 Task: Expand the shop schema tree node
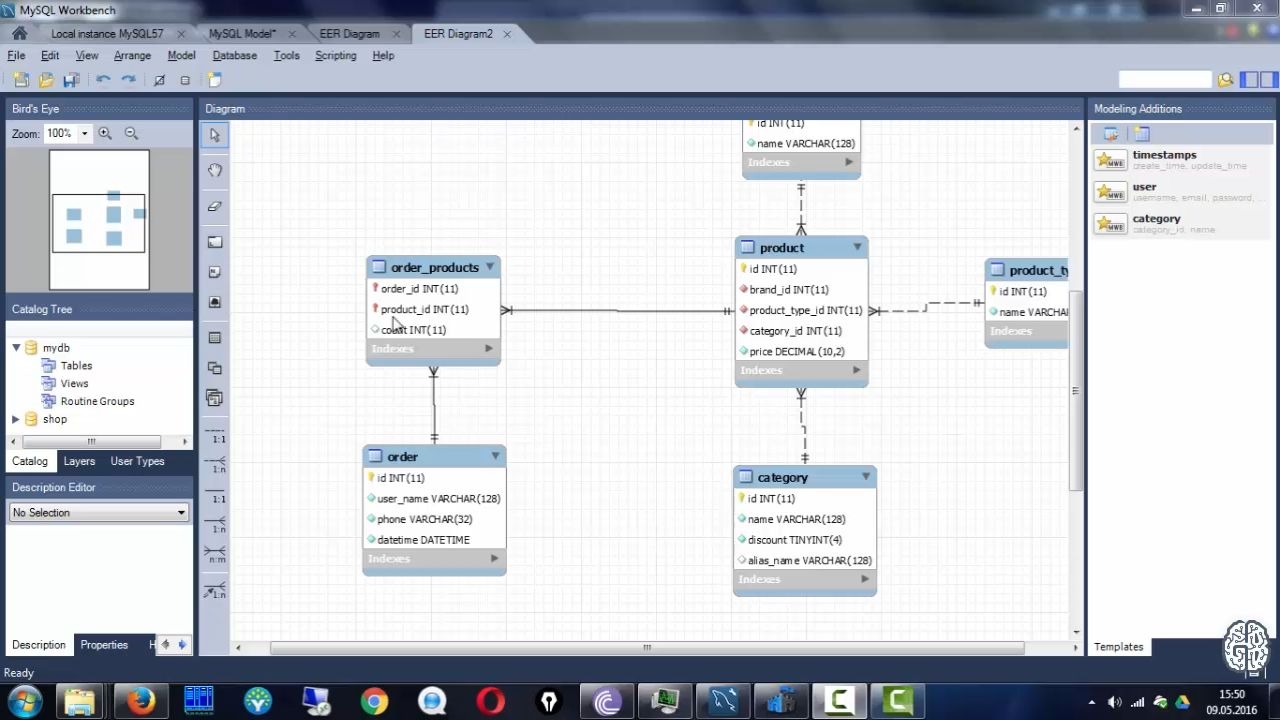(16, 419)
